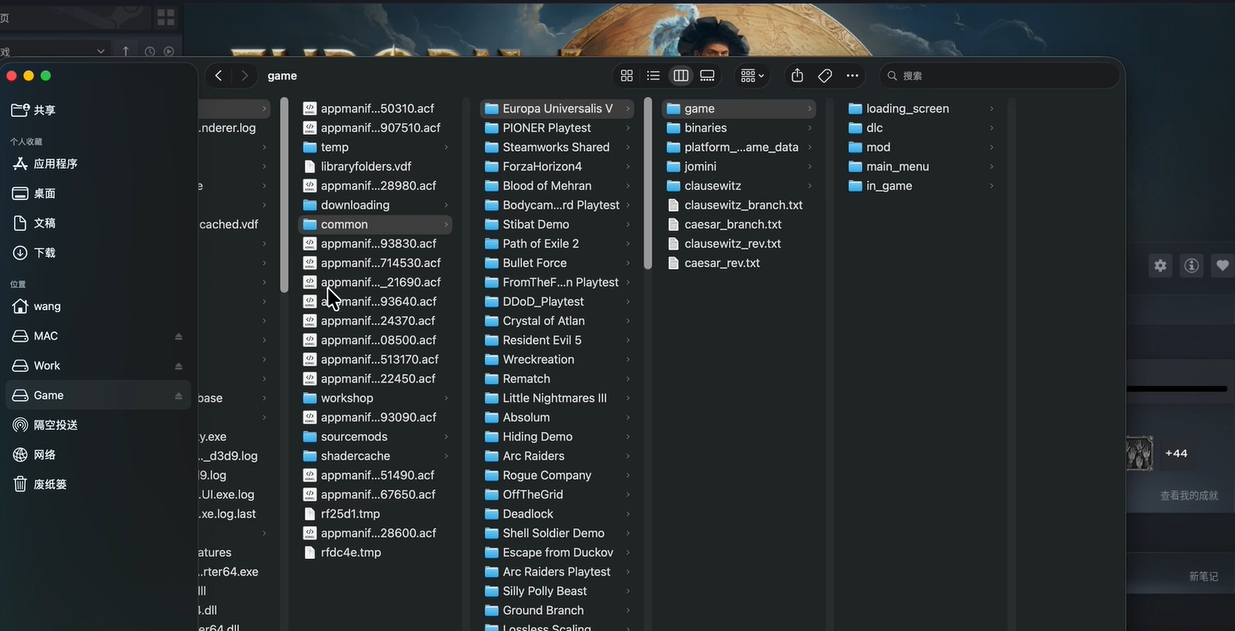Image resolution: width=1235 pixels, height=631 pixels.
Task: Eject the MAC volume in sidebar
Action: [x=179, y=336]
